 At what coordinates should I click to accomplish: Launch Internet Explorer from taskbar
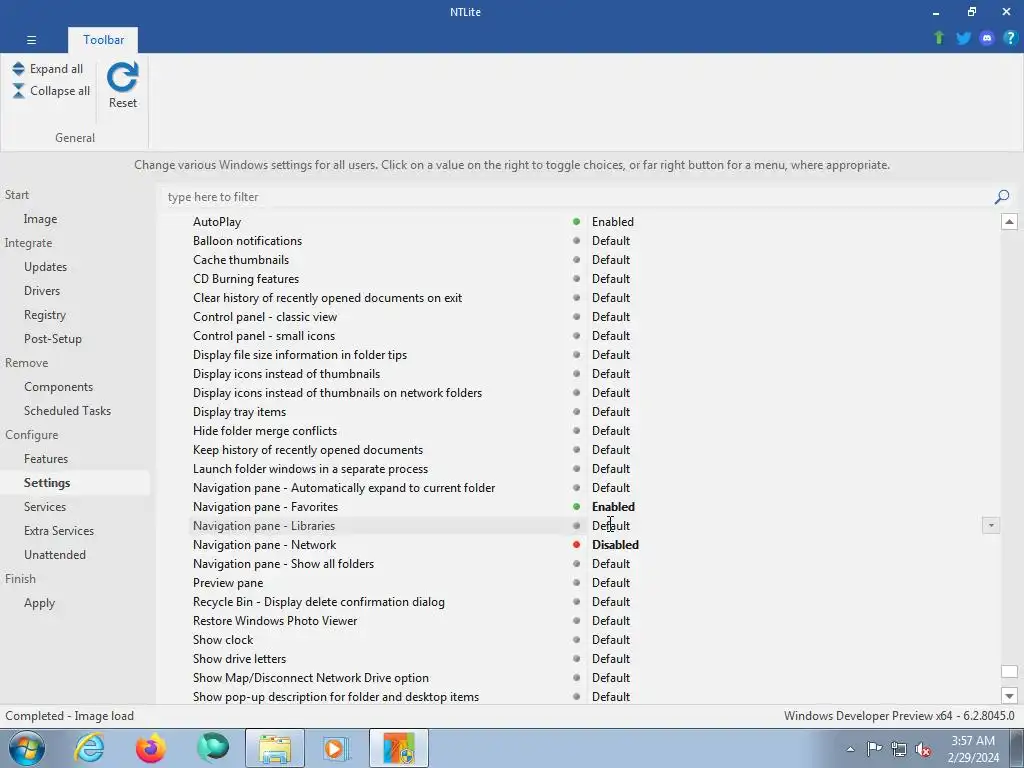pos(89,748)
